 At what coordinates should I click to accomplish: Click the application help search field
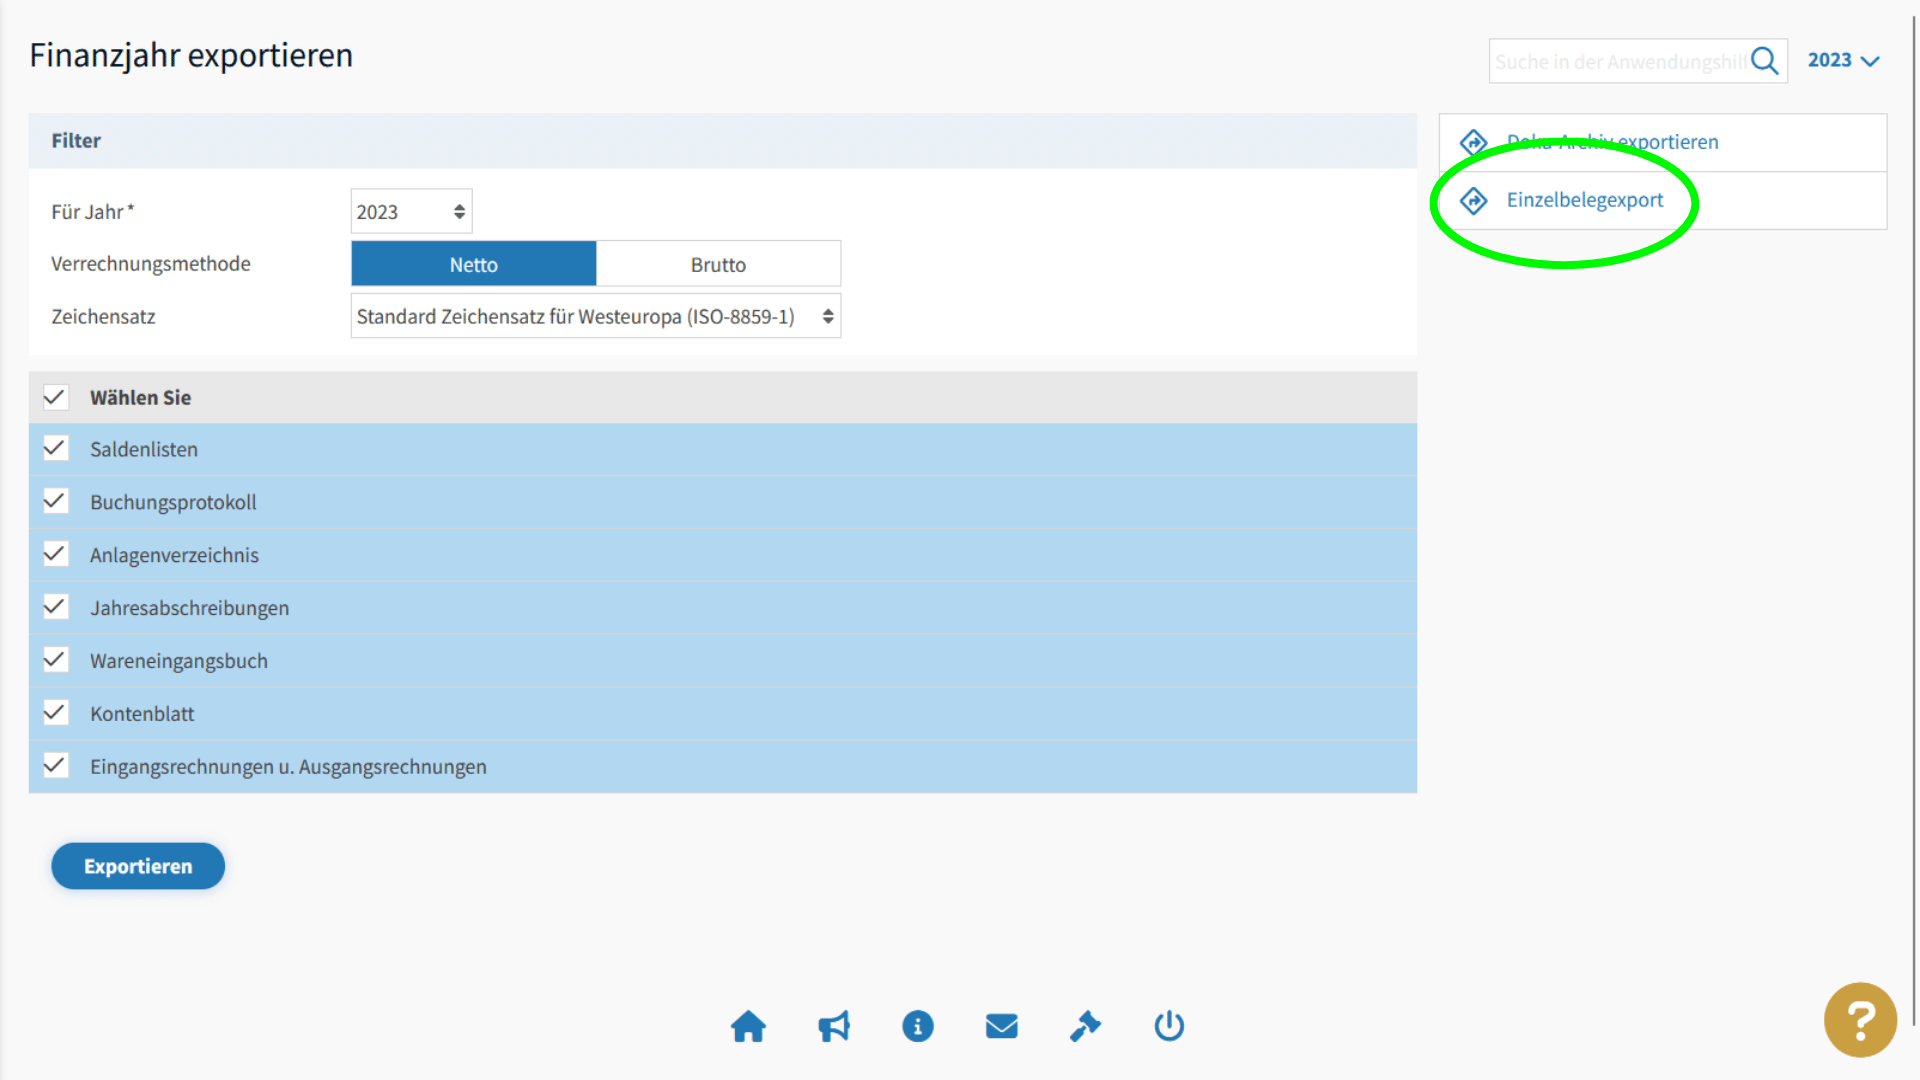1618,61
